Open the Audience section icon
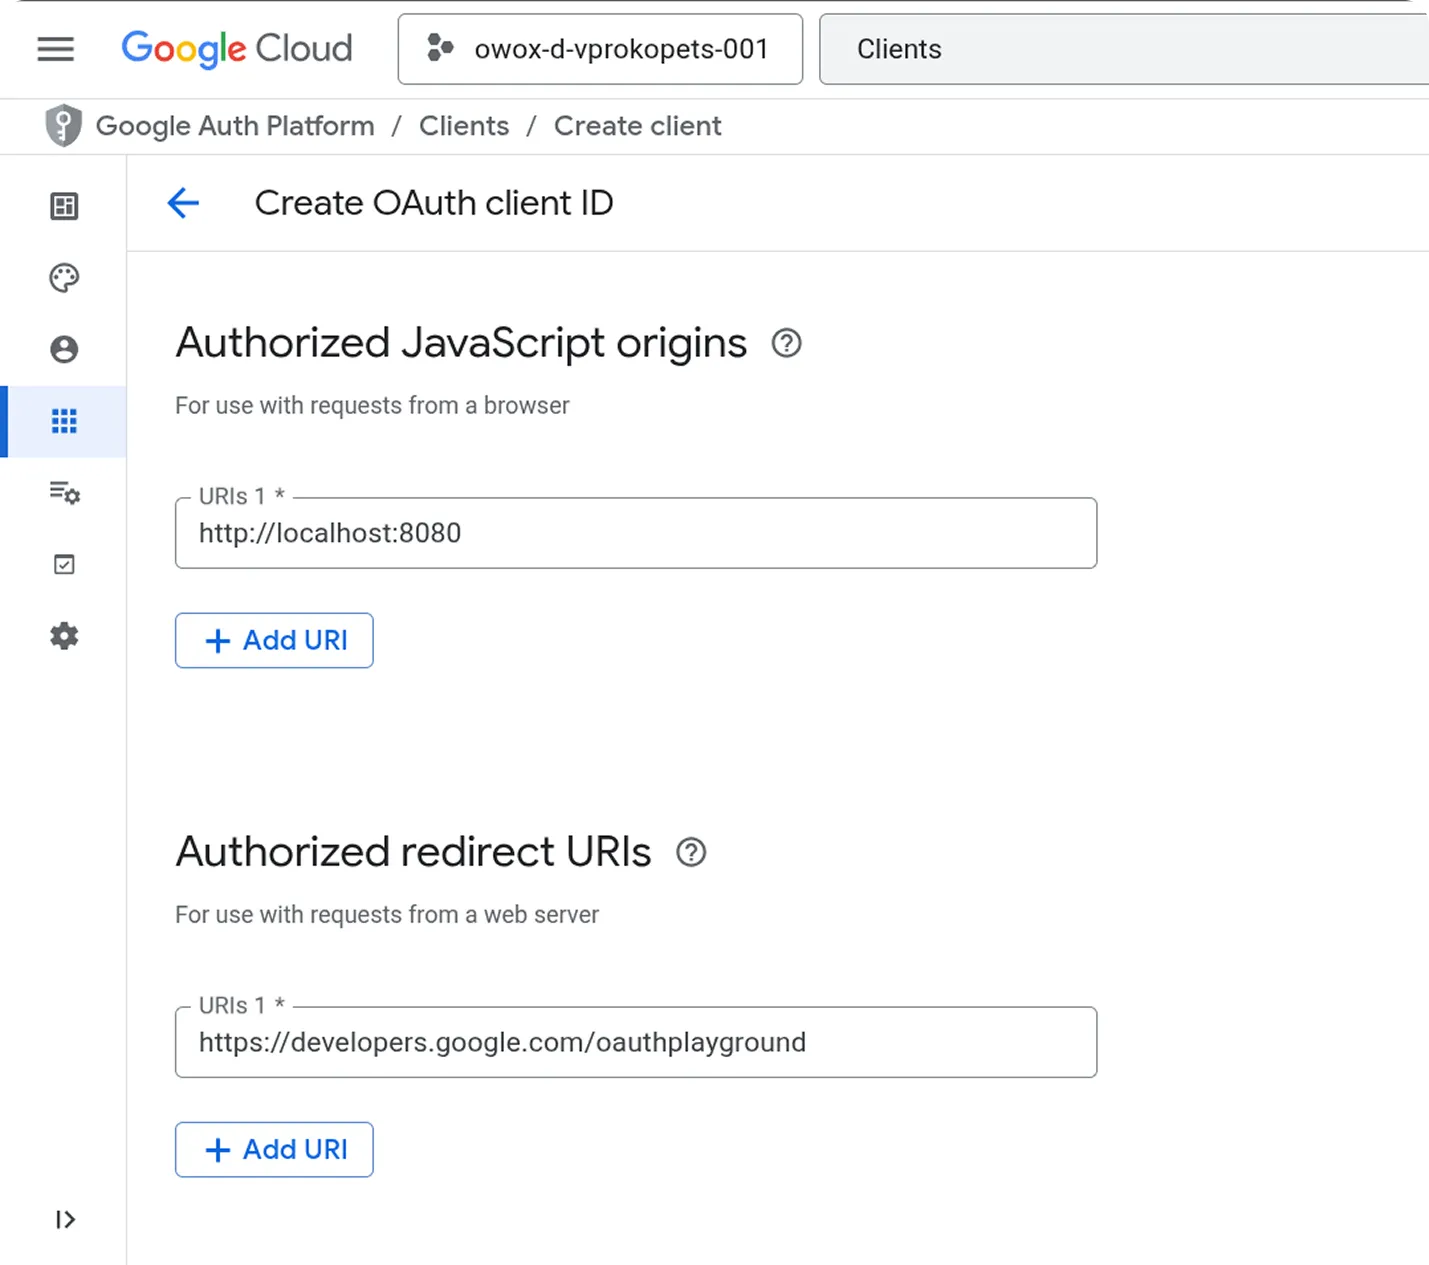The height and width of the screenshot is (1265, 1429). coord(64,350)
